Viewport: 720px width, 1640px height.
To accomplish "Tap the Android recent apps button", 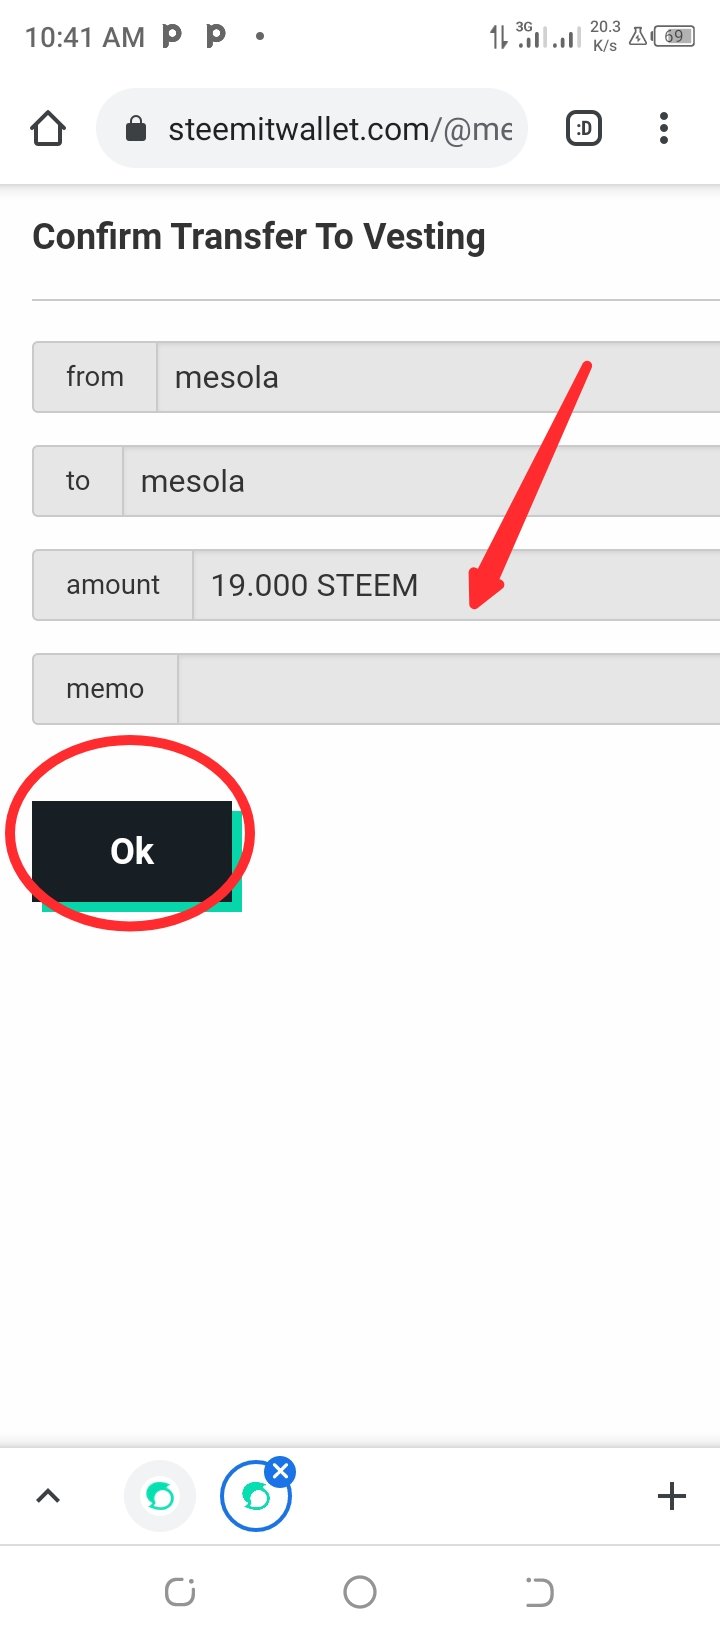I will coord(180,1591).
